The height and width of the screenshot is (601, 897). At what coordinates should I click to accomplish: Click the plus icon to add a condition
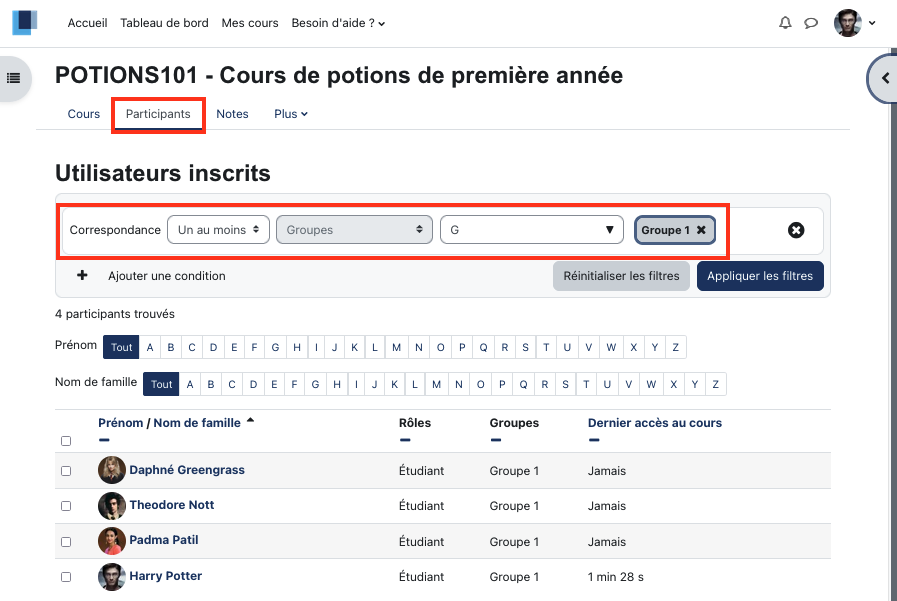tap(82, 276)
